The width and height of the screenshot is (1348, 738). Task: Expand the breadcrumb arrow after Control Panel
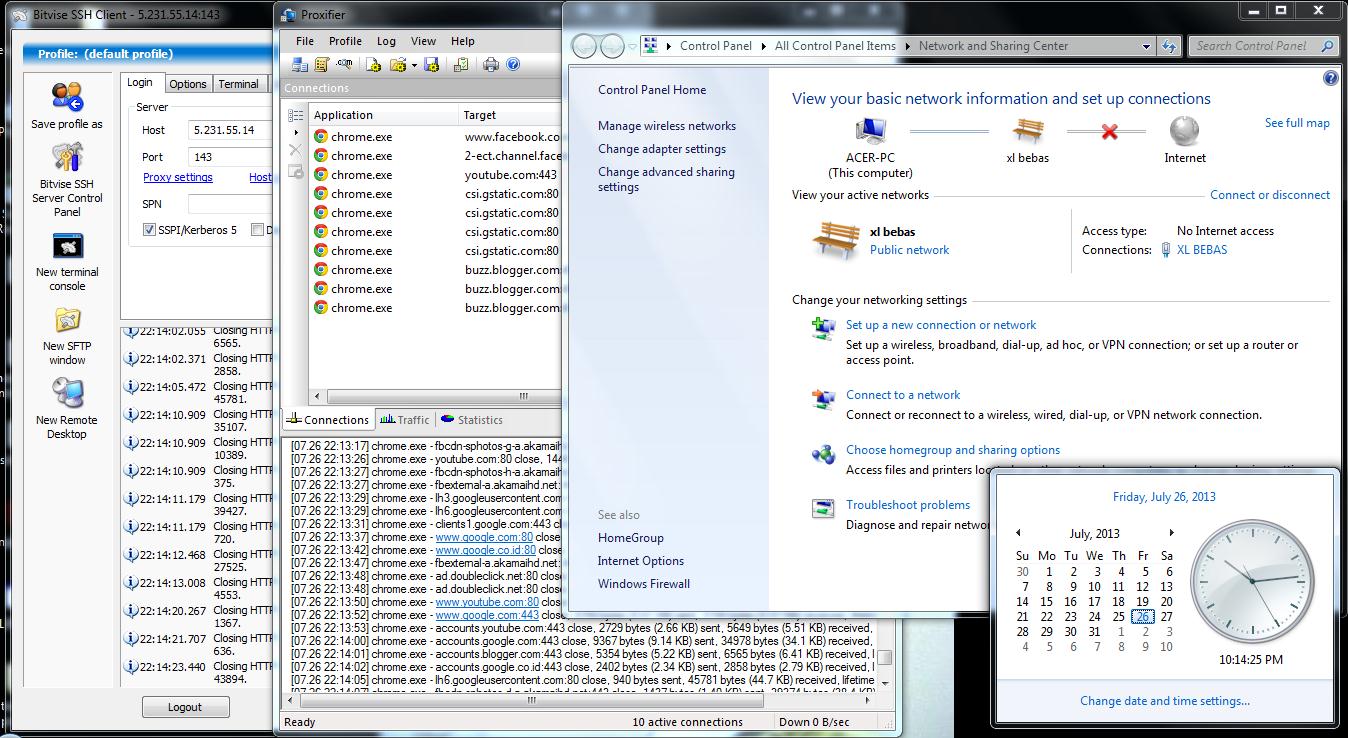point(763,46)
